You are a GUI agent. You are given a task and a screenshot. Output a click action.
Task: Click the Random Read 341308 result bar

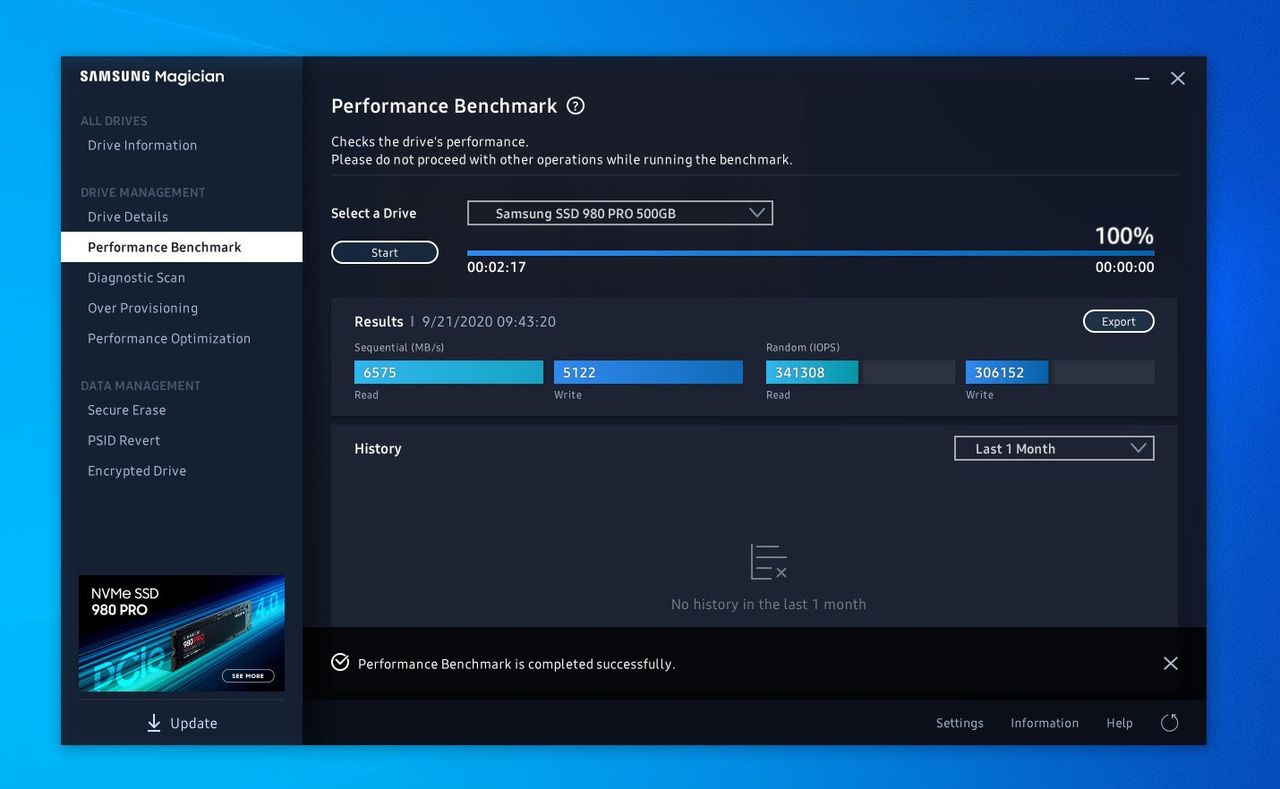(x=861, y=372)
